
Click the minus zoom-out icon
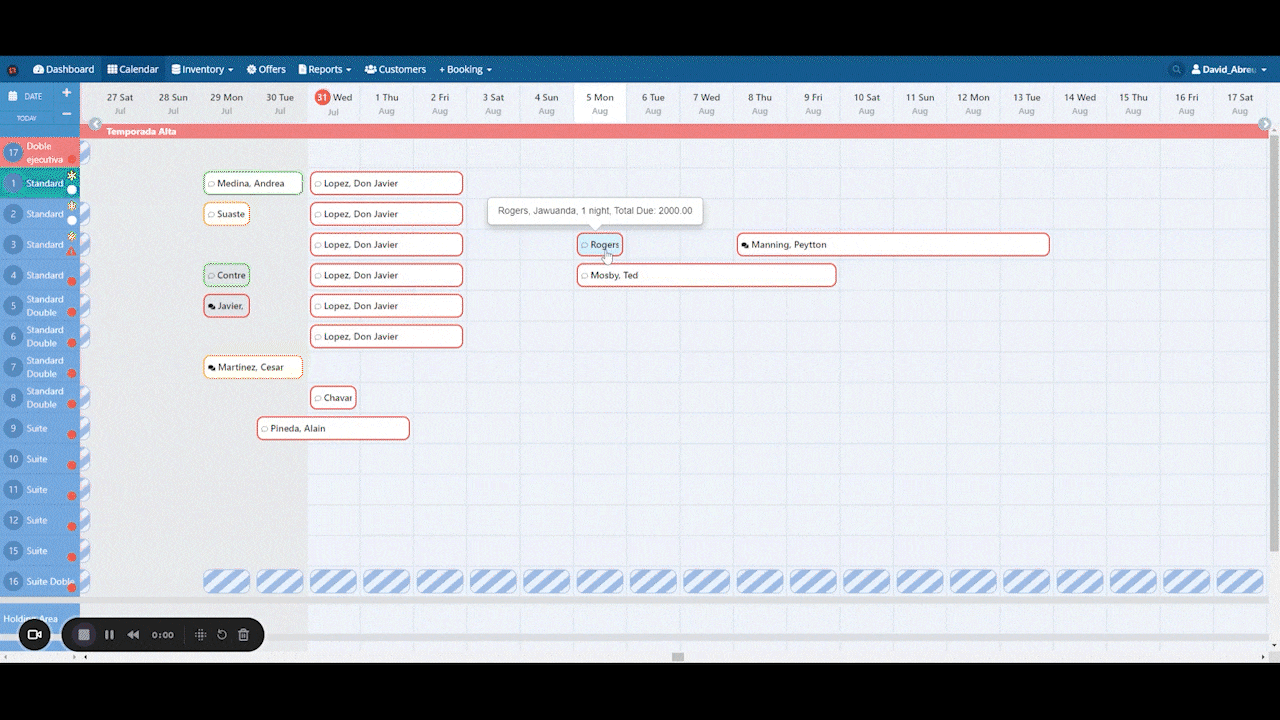[x=67, y=113]
